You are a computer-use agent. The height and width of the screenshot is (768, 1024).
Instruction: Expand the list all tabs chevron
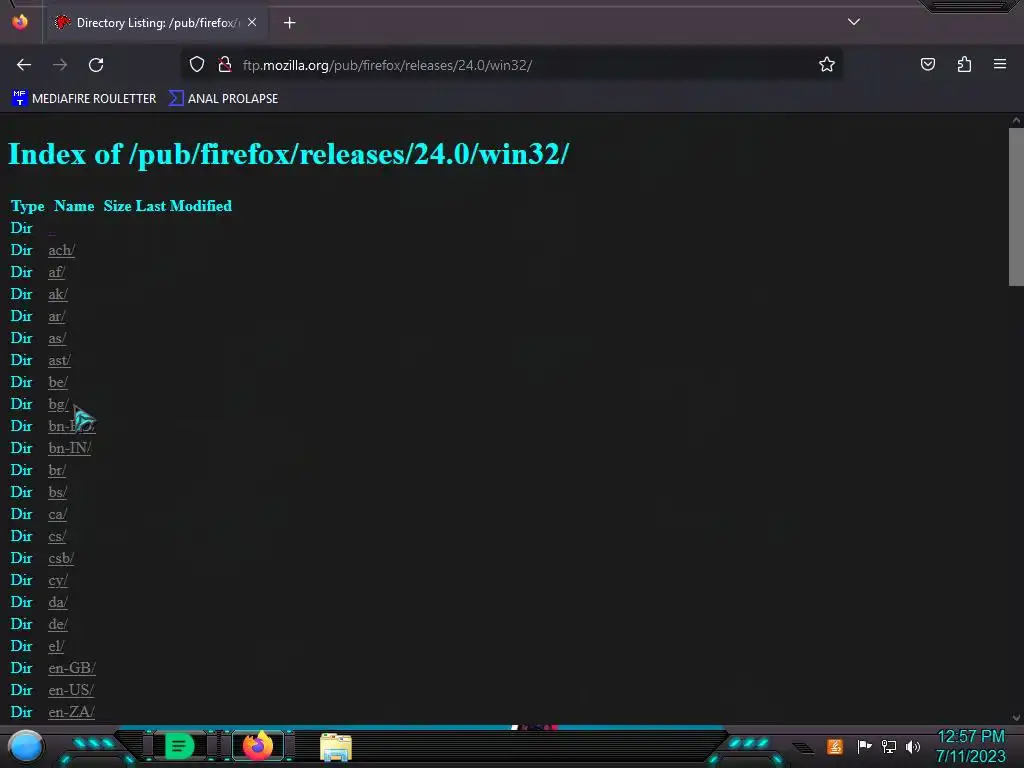pos(854,22)
